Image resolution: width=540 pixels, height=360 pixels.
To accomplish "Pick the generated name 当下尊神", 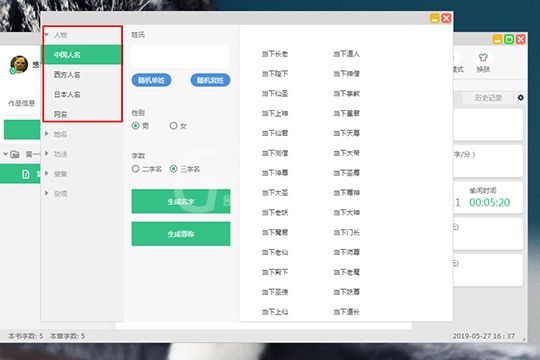I will [x=346, y=193].
